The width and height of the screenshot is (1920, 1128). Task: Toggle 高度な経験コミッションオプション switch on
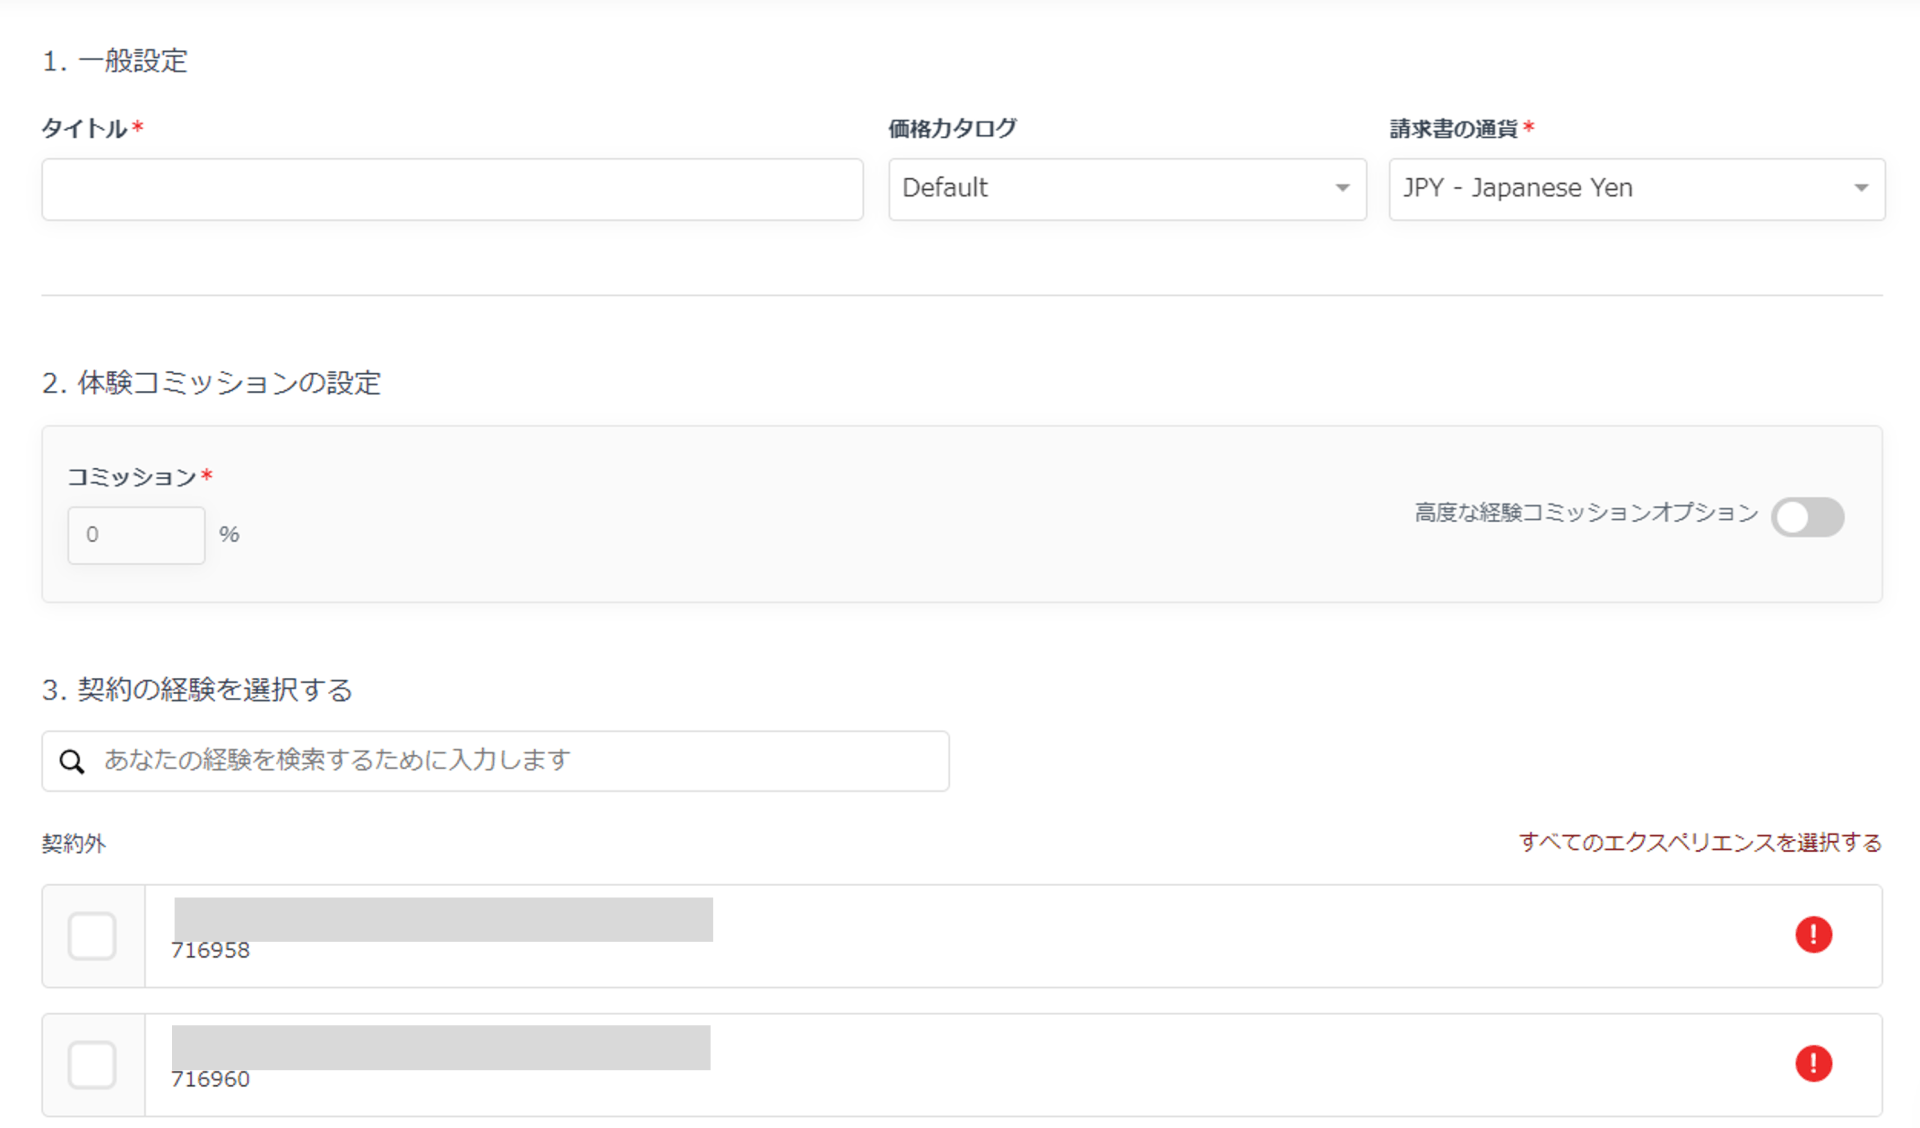(1807, 517)
